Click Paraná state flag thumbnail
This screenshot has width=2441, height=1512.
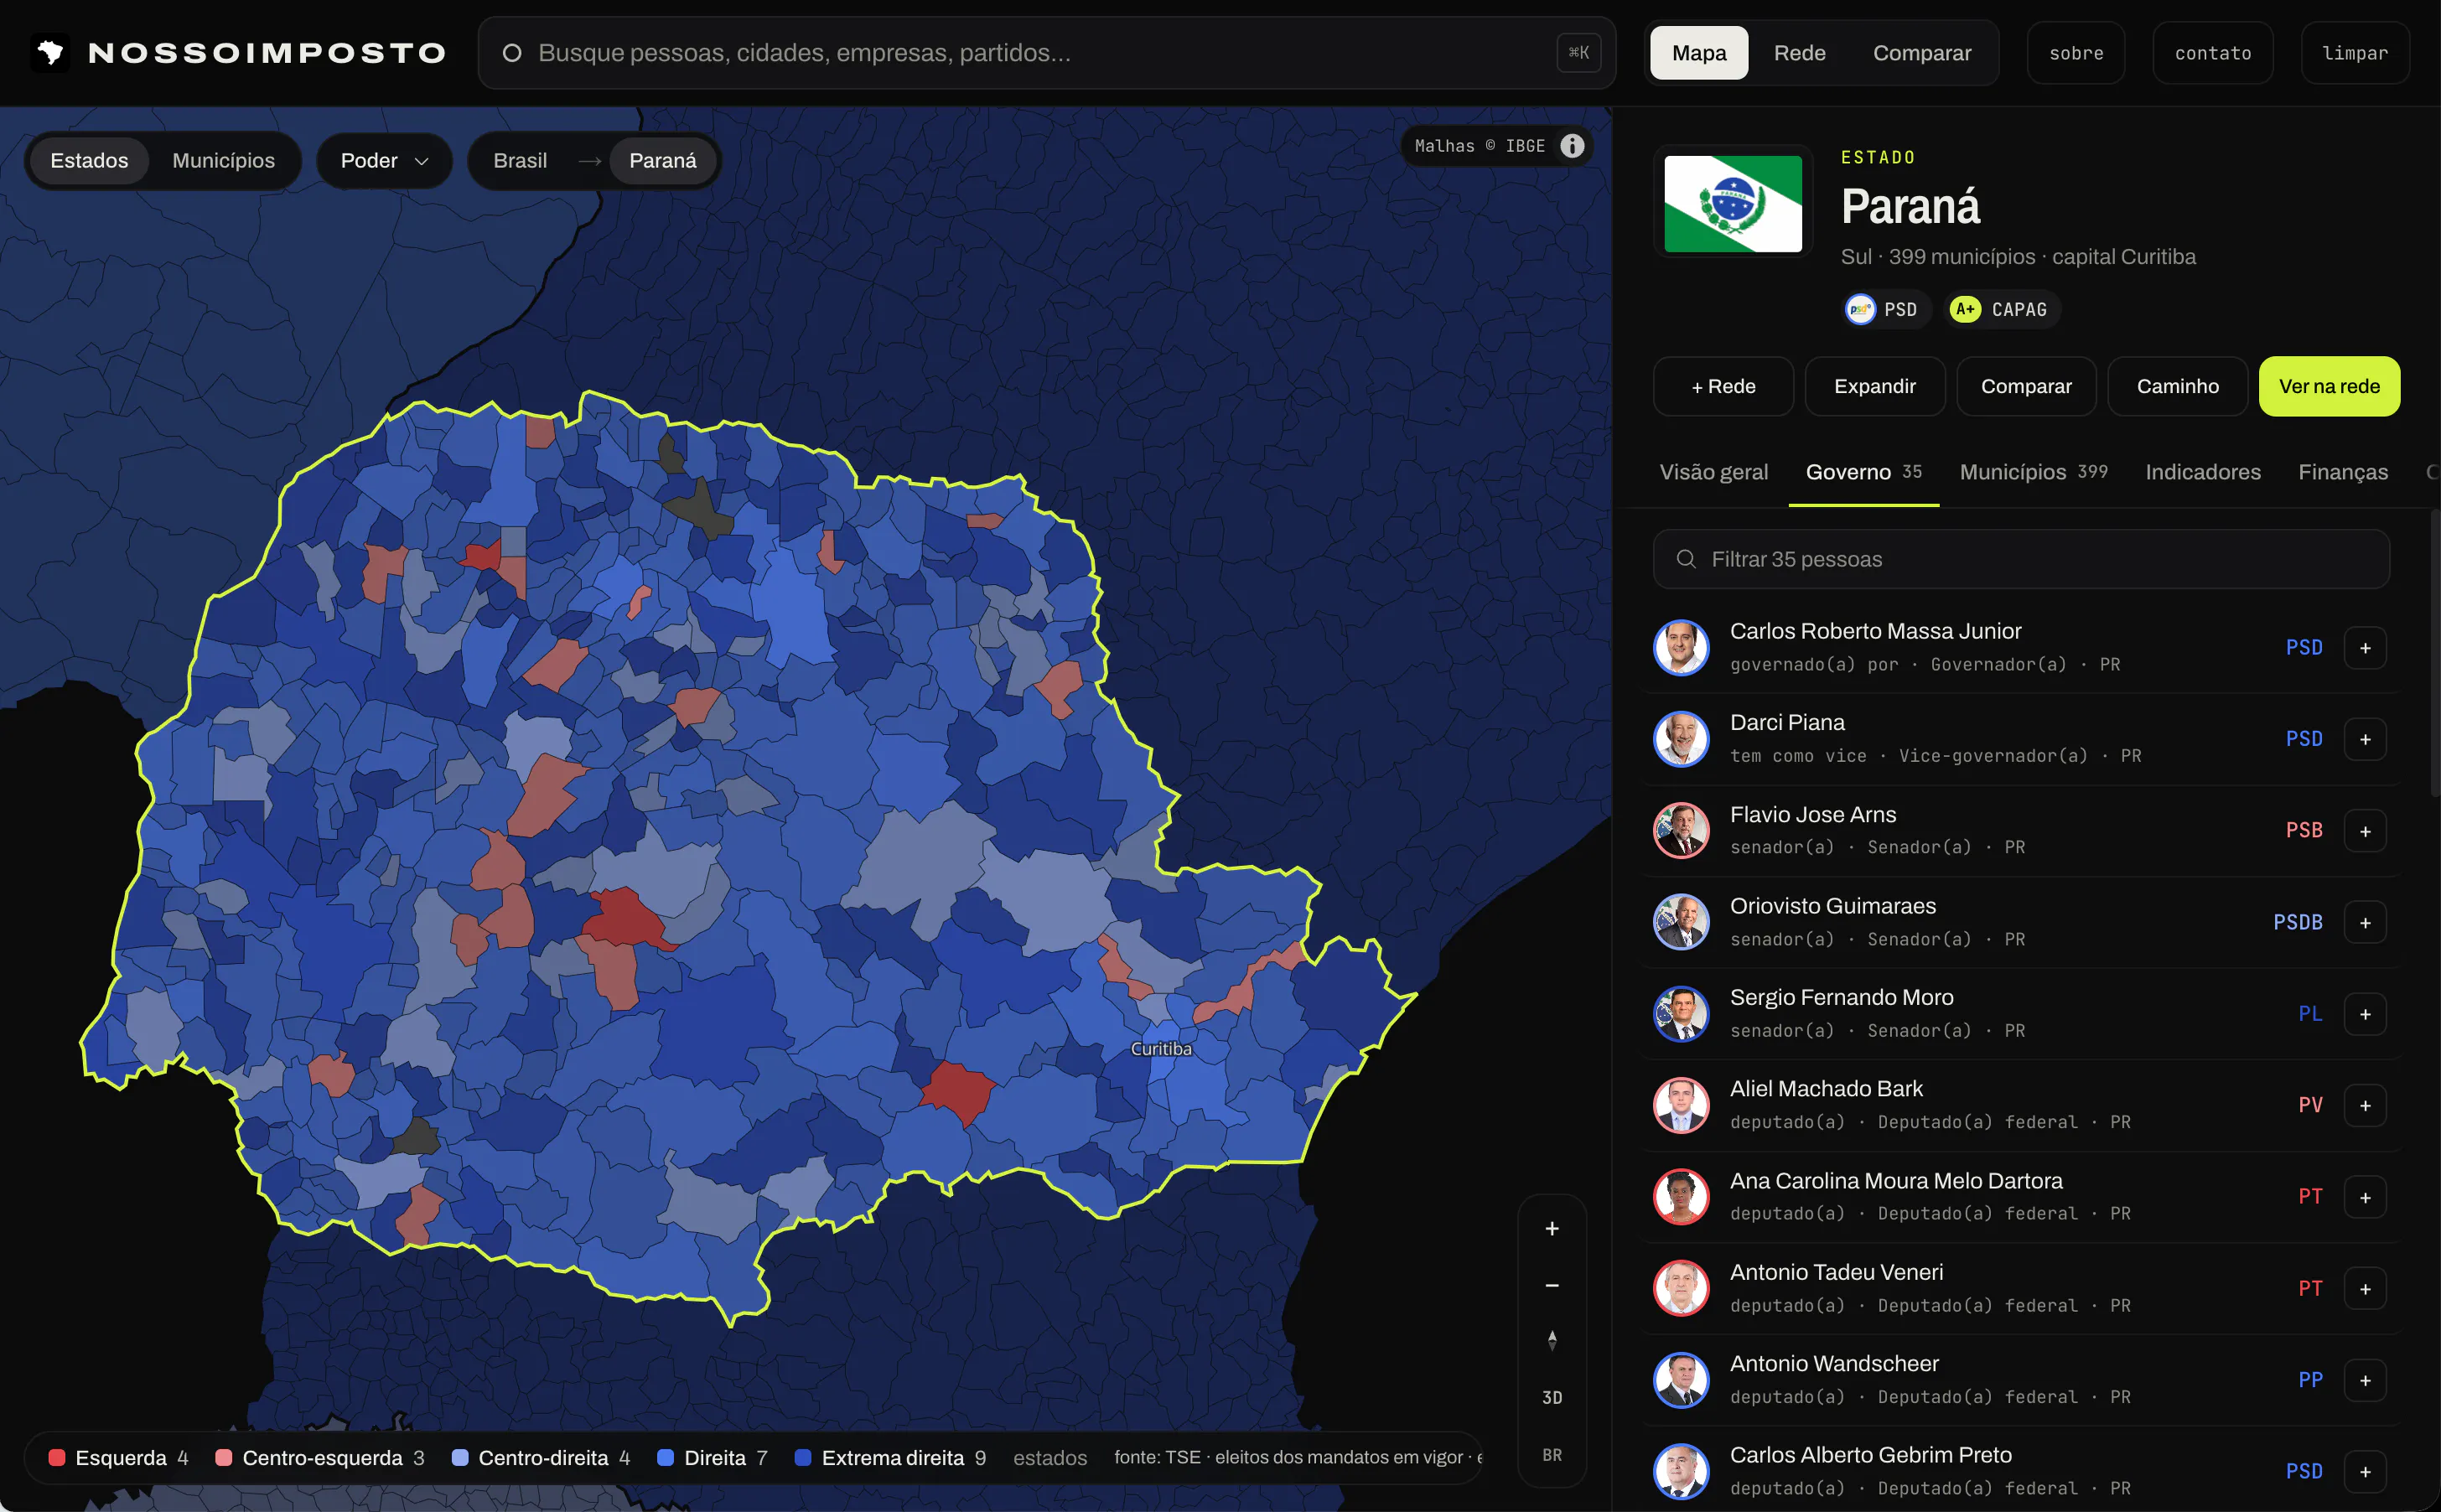pos(1733,203)
